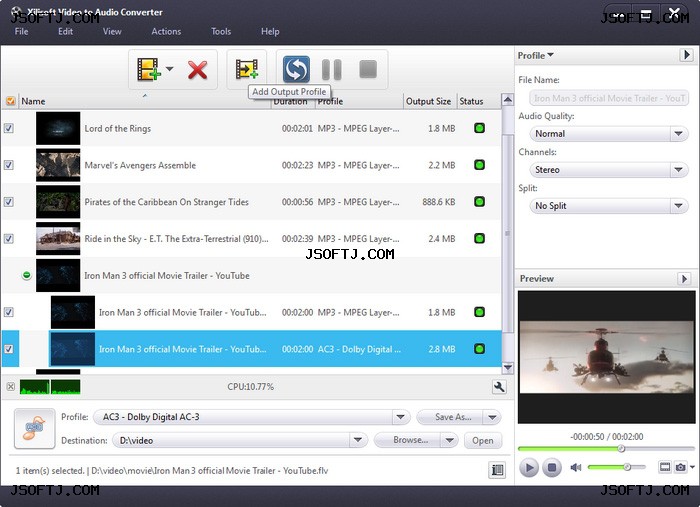Image resolution: width=700 pixels, height=507 pixels.
Task: Click the preview aspect ratio icon
Action: tap(665, 467)
